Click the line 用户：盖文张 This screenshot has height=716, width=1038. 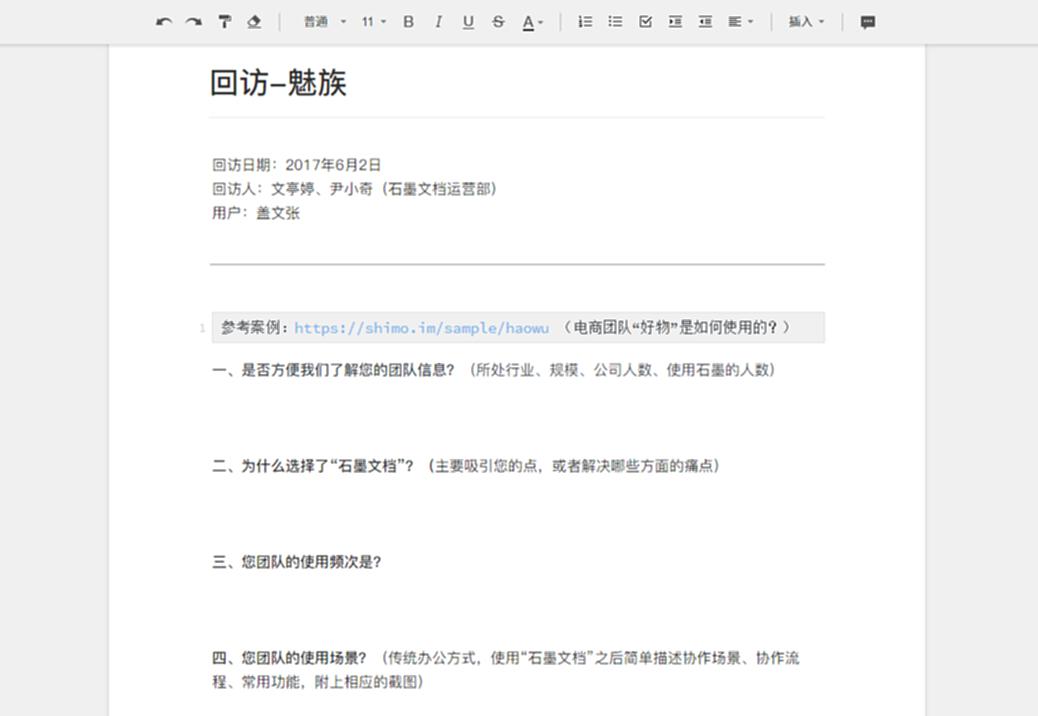click(256, 212)
